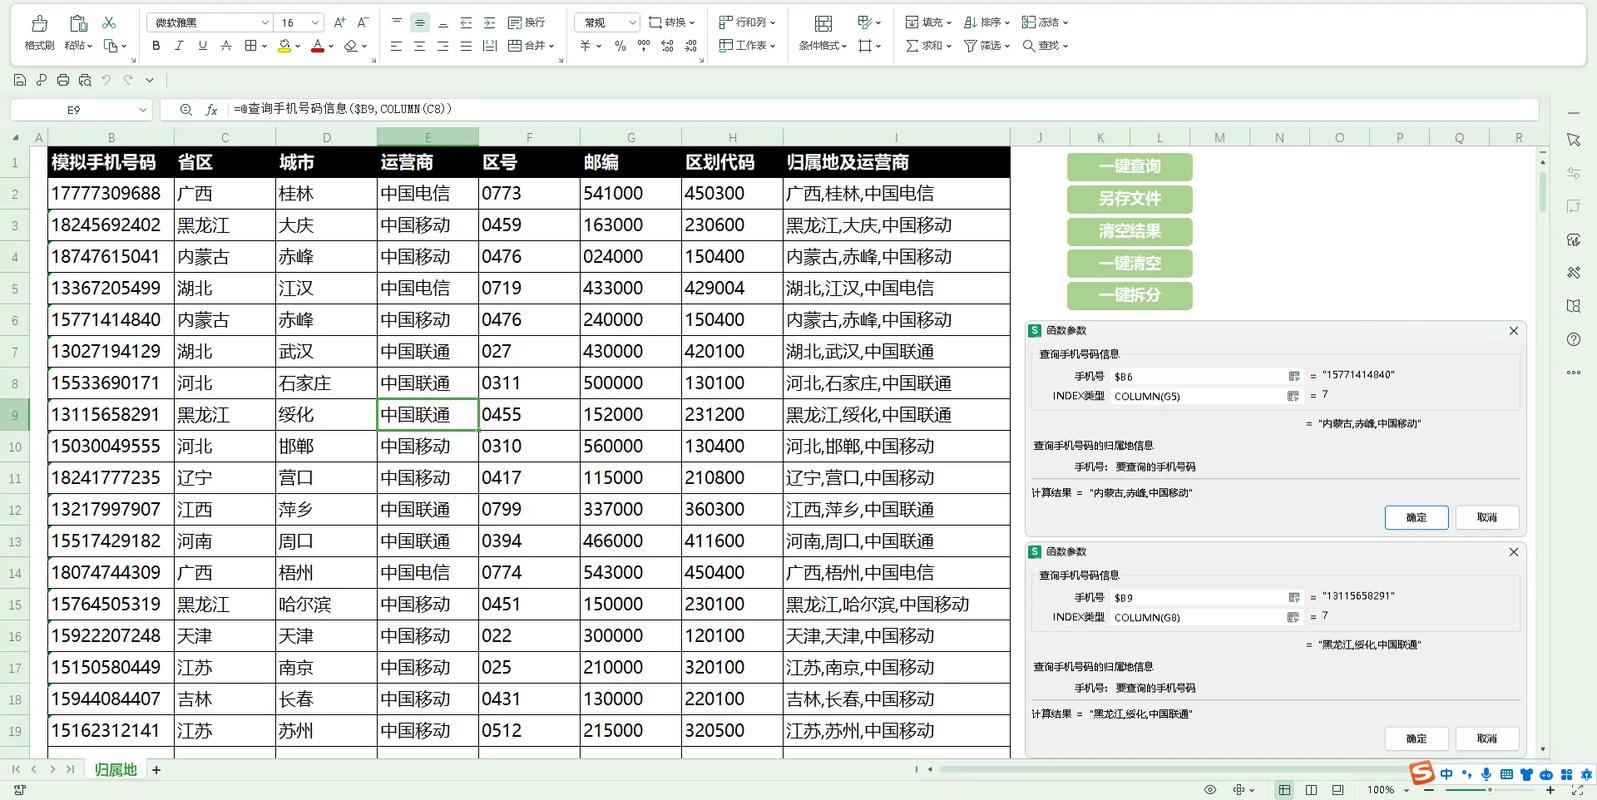
Task: Click the 一键拆分 green button
Action: click(1129, 296)
